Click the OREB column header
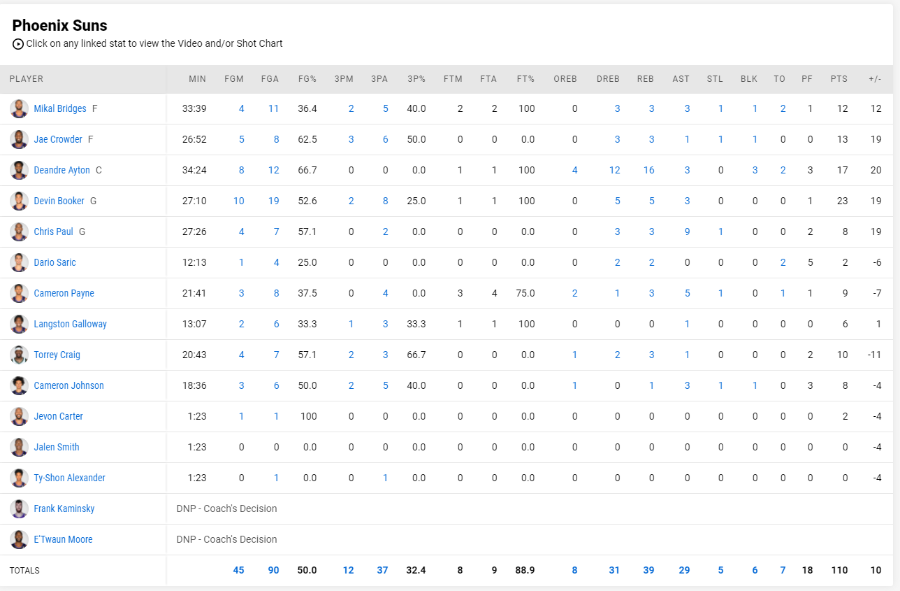Screen dimensions: 900x591 pyautogui.click(x=565, y=79)
